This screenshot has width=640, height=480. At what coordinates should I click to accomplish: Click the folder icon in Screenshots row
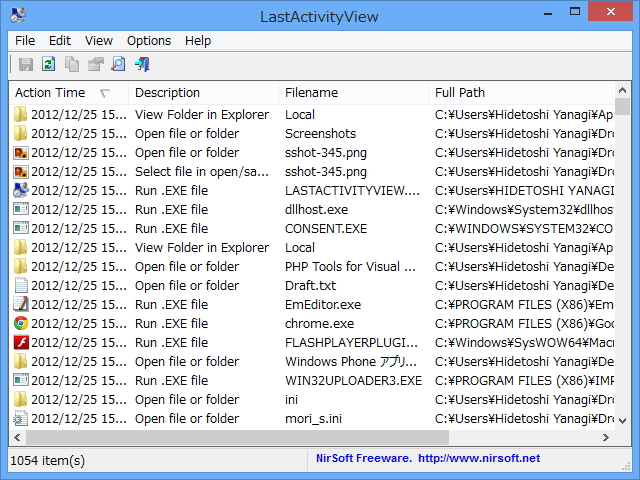20,133
